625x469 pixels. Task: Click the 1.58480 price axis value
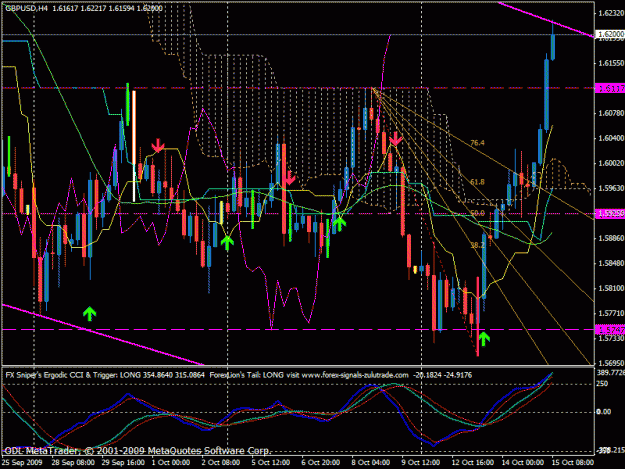click(x=611, y=263)
